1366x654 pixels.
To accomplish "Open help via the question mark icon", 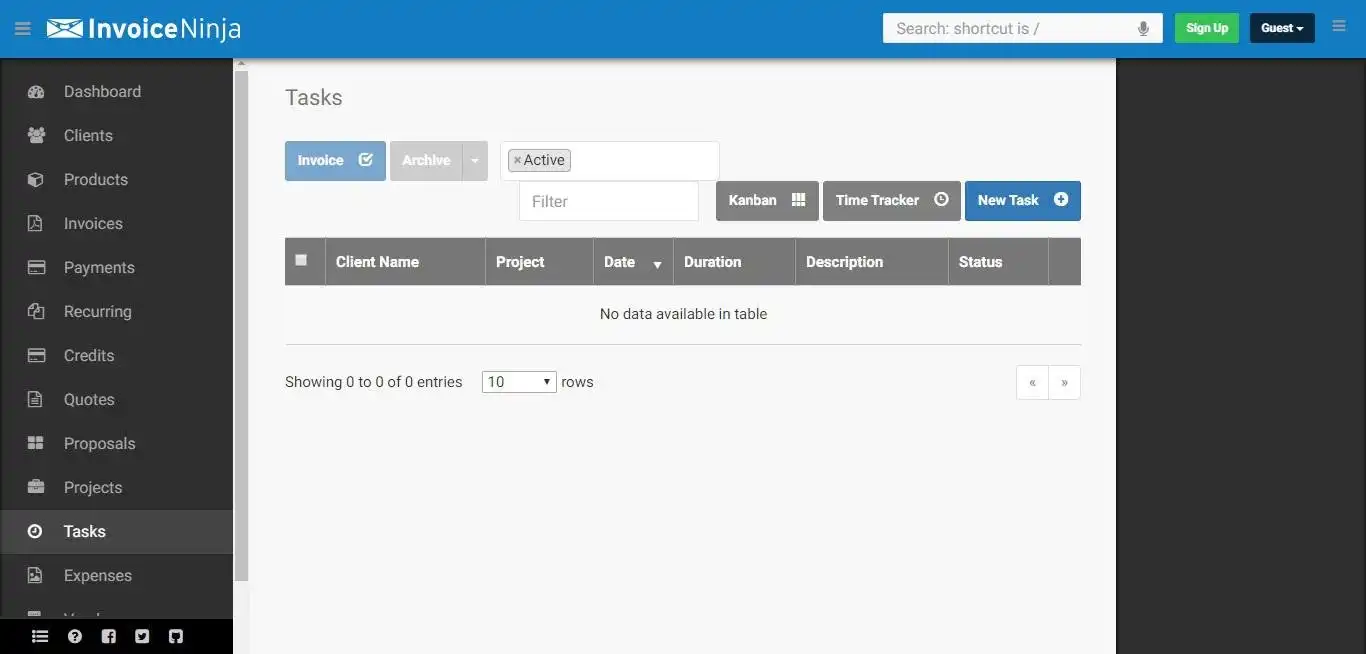I will tap(74, 636).
